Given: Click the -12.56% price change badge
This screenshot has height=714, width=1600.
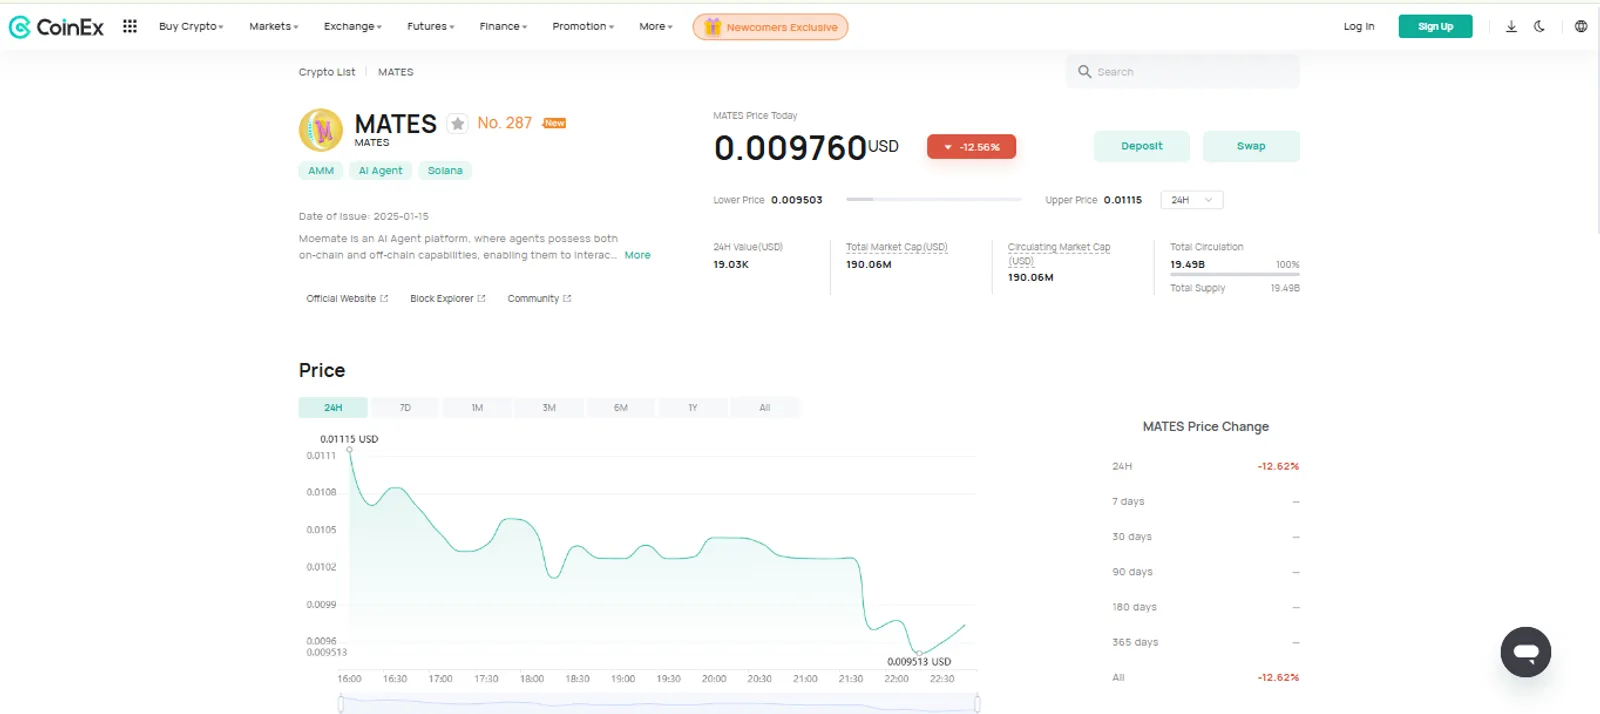Looking at the screenshot, I should point(971,147).
